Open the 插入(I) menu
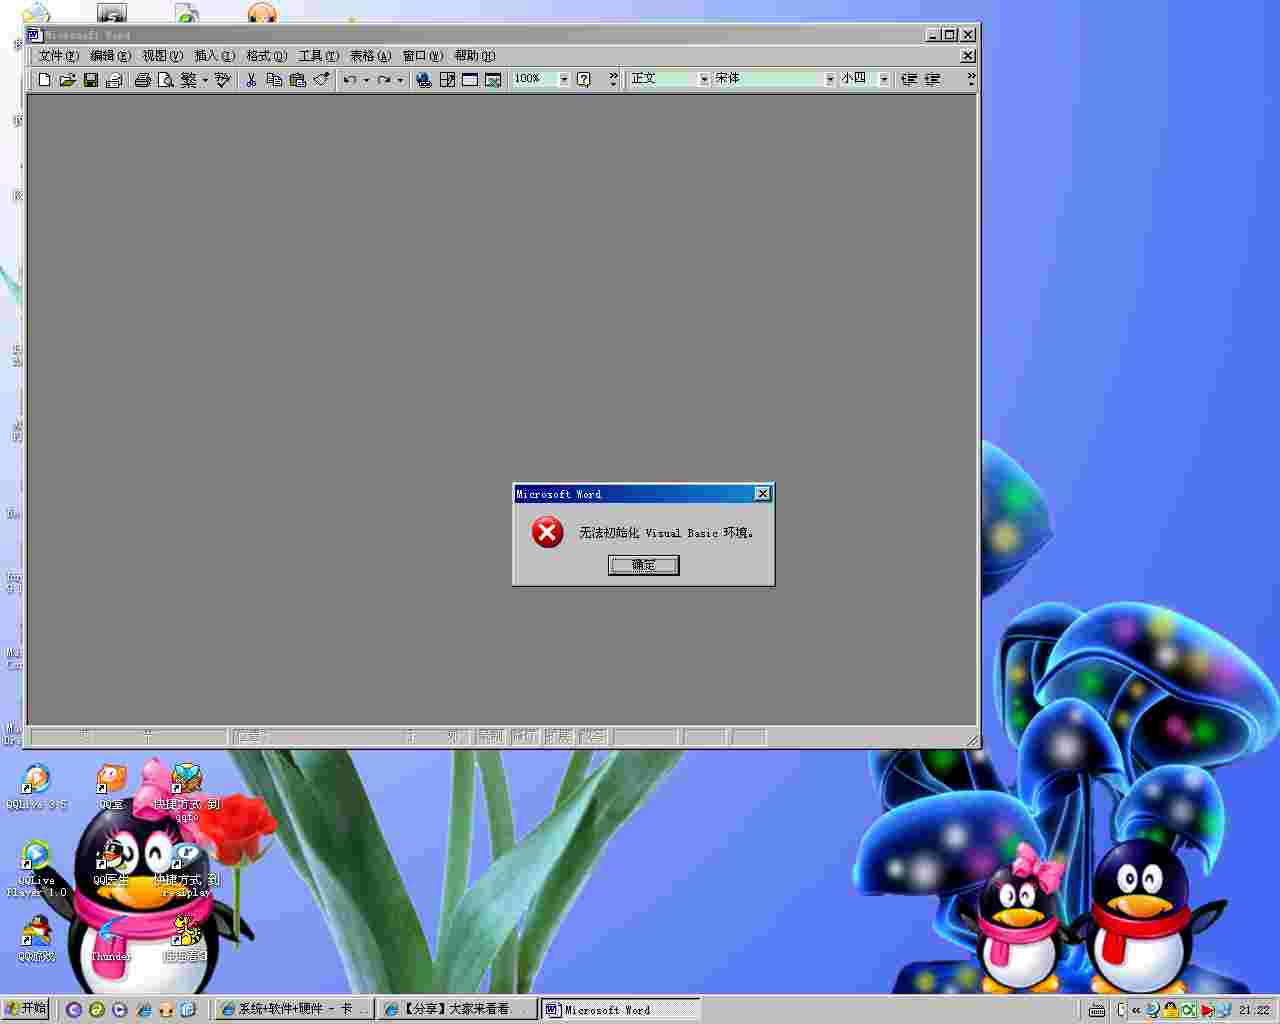The height and width of the screenshot is (1024, 1280). click(x=214, y=56)
